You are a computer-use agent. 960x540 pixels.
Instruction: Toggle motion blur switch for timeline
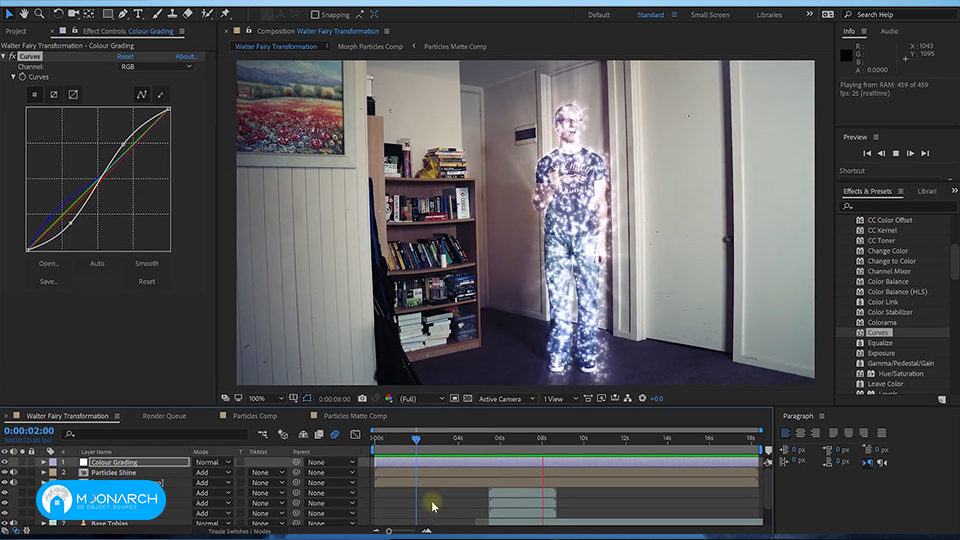tap(335, 434)
